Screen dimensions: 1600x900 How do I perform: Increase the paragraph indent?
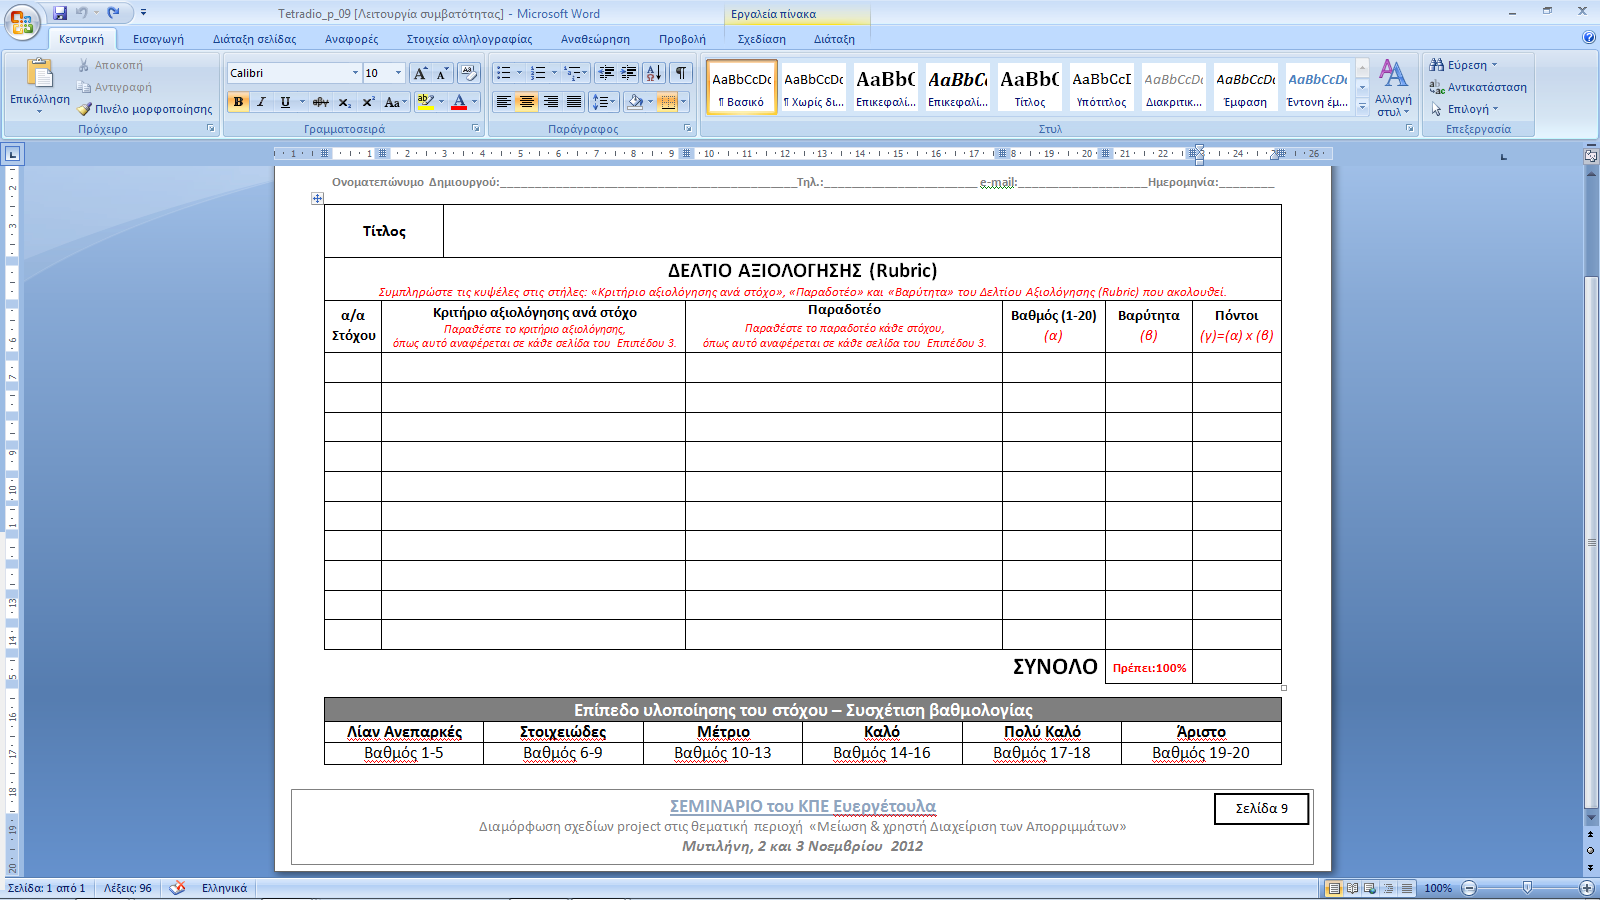pyautogui.click(x=629, y=73)
